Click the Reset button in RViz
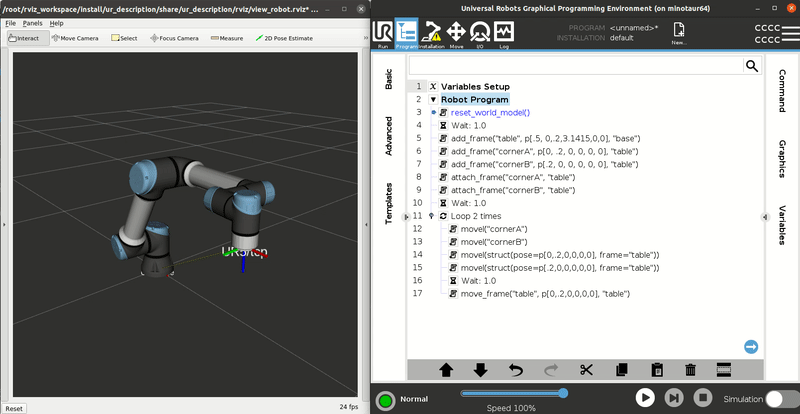The height and width of the screenshot is (414, 800). pos(14,408)
